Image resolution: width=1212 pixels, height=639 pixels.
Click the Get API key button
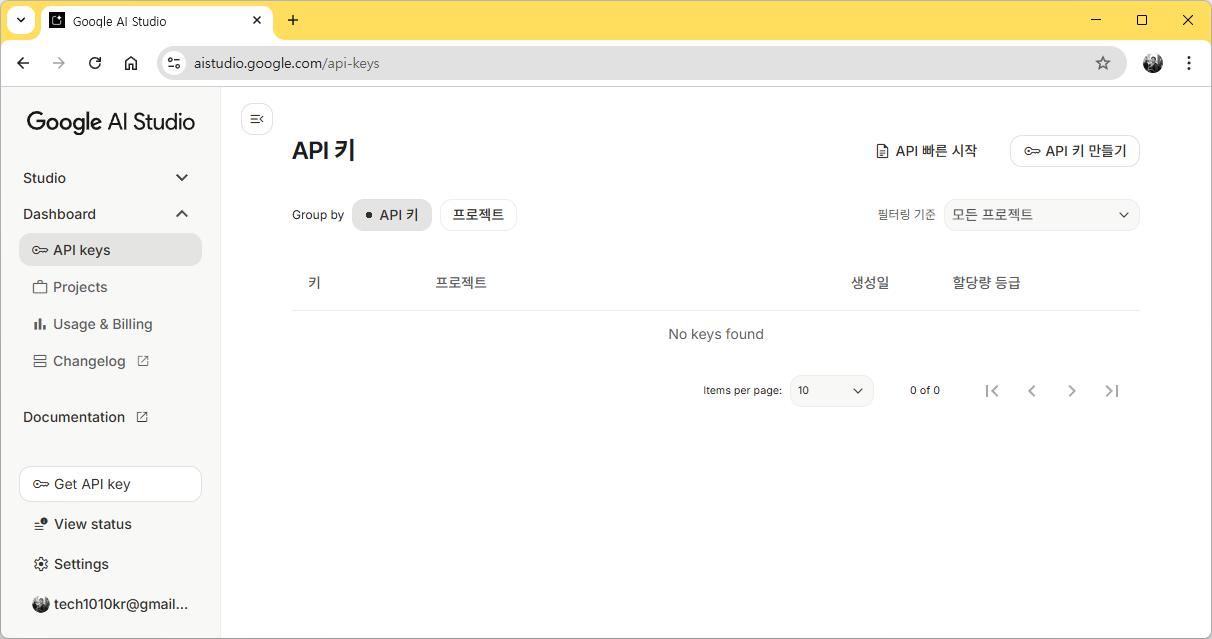coord(110,484)
